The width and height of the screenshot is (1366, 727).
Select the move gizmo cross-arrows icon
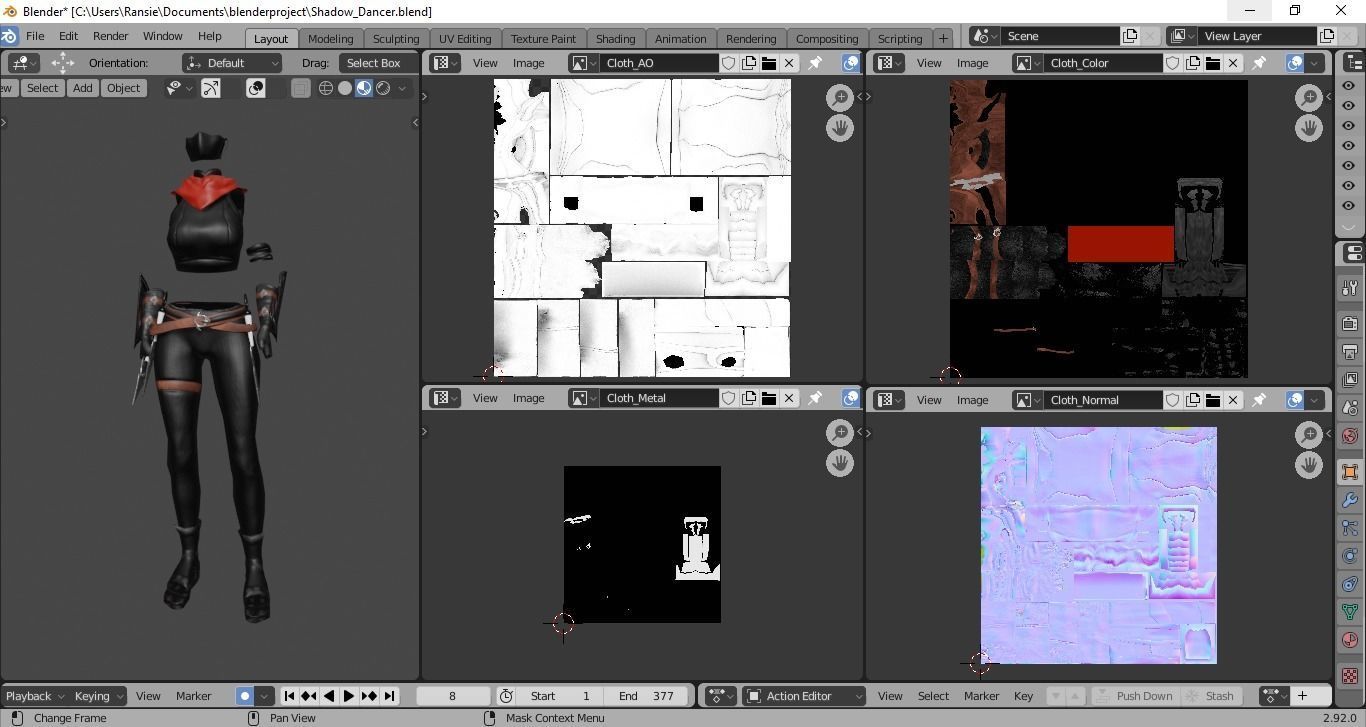point(62,63)
